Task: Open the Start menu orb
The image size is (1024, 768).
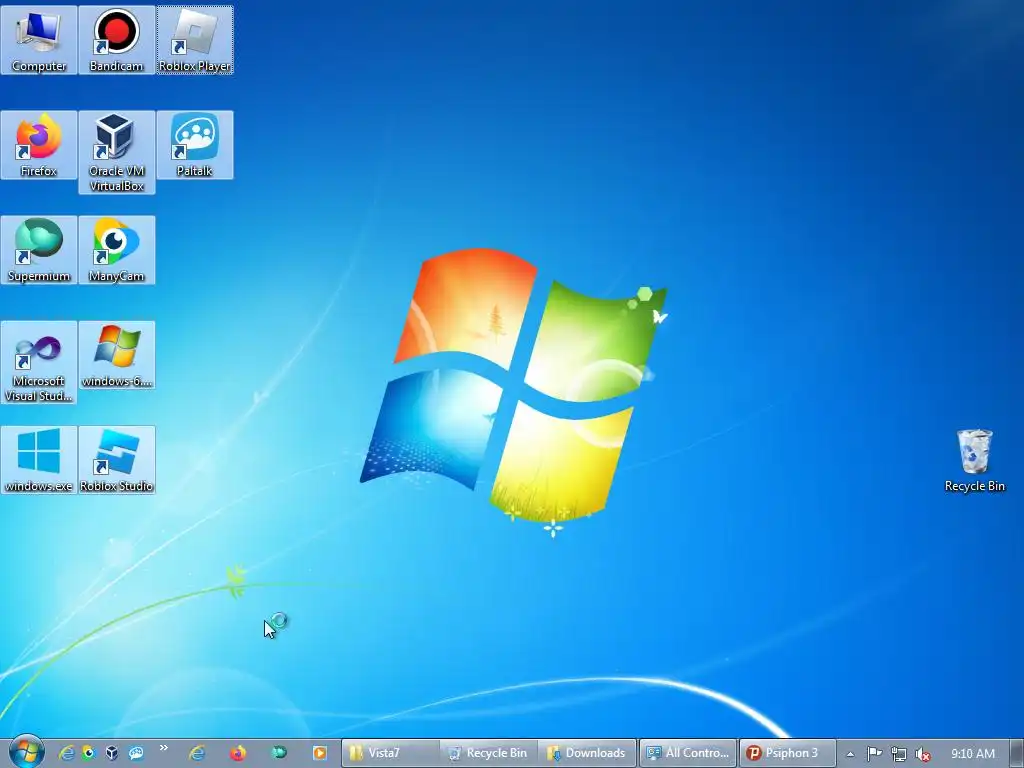Action: pyautogui.click(x=26, y=752)
